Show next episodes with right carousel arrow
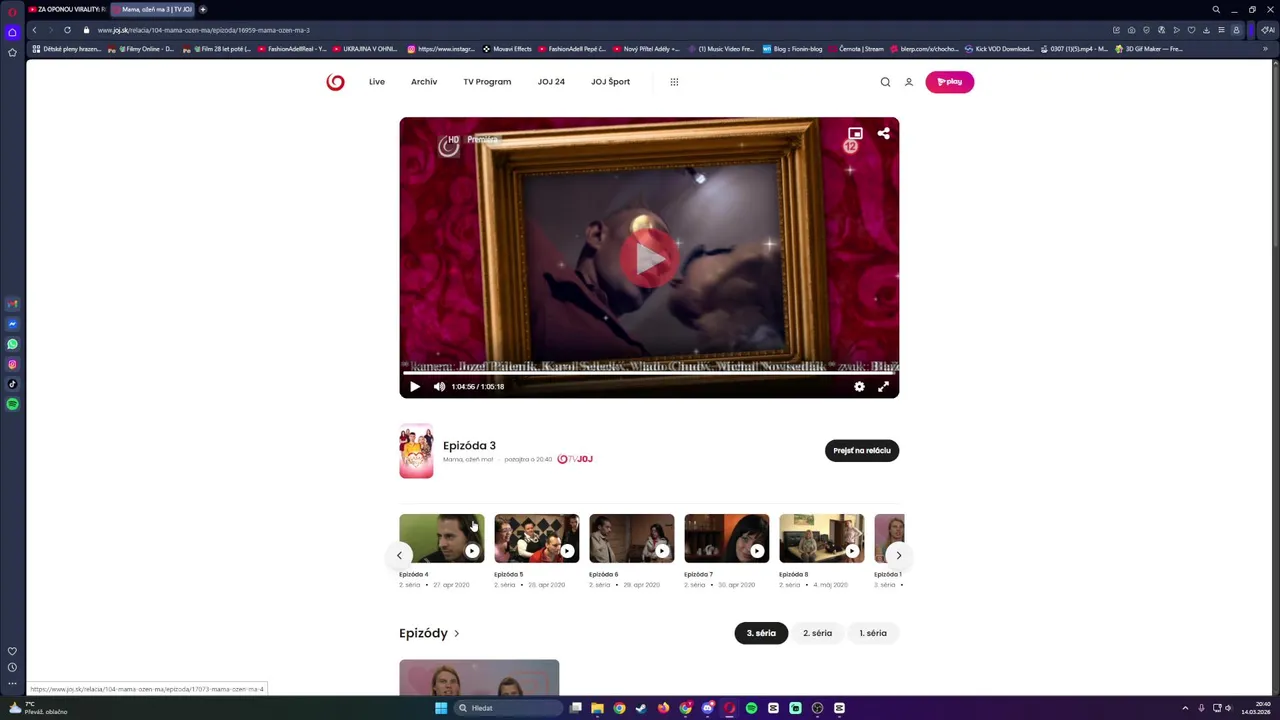The image size is (1280, 720). 898,555
